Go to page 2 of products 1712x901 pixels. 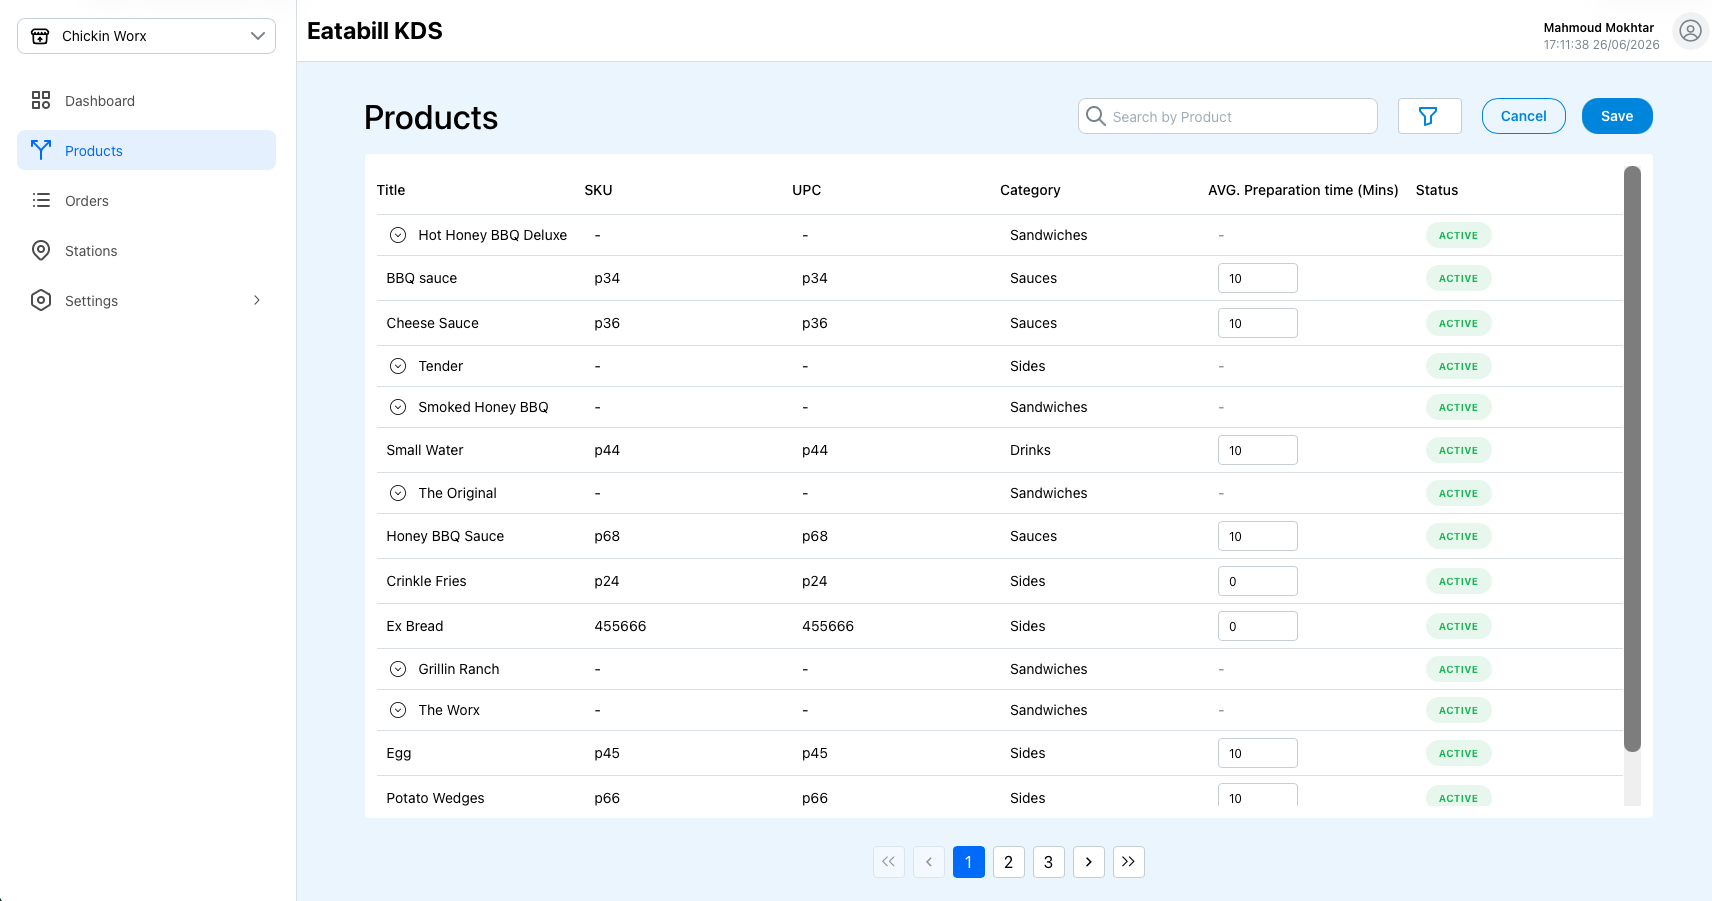click(1009, 862)
